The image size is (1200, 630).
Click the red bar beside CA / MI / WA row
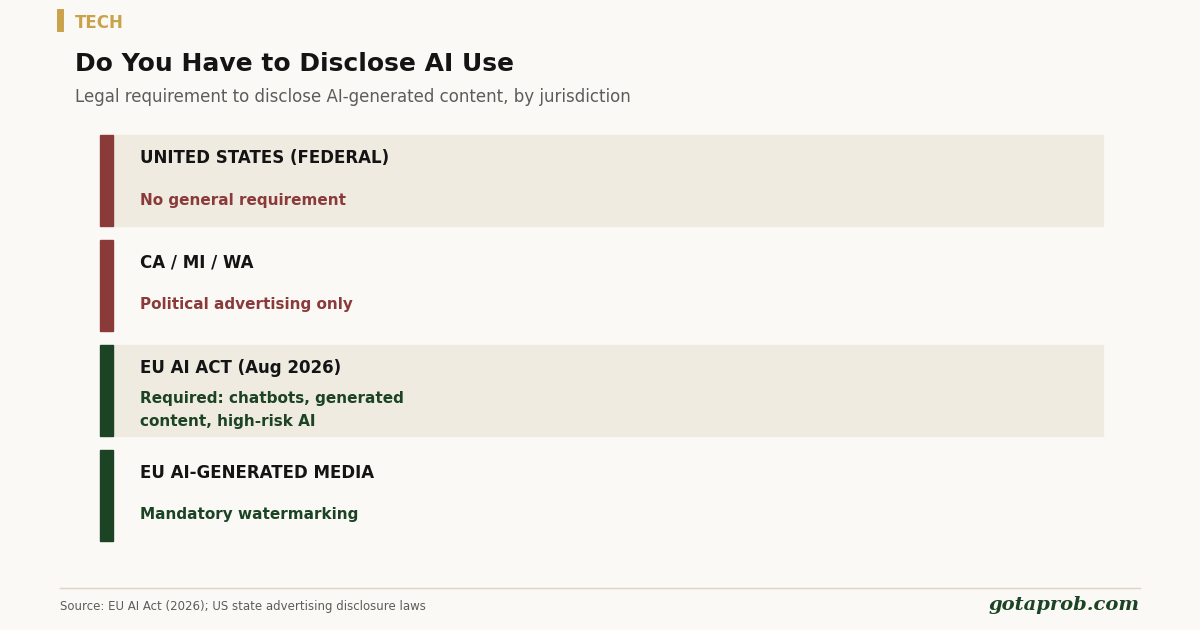(106, 286)
